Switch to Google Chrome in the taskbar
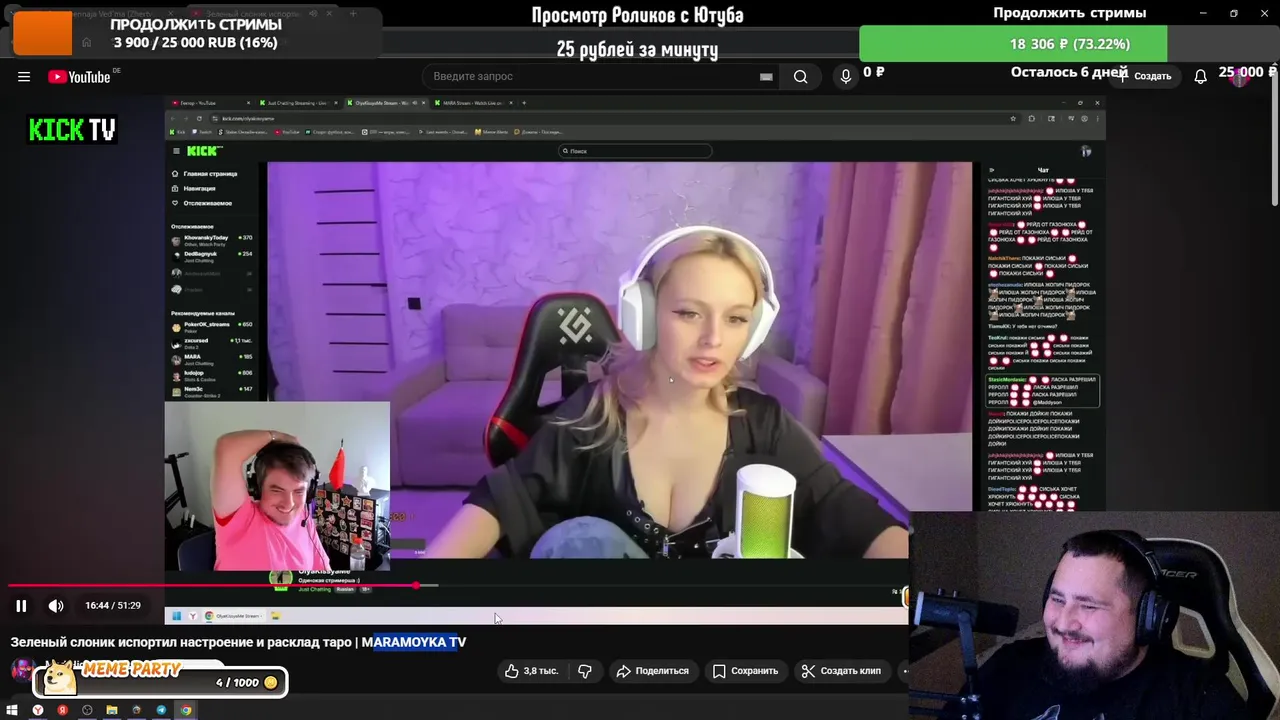Screen dimensions: 1280x720 pos(186,710)
